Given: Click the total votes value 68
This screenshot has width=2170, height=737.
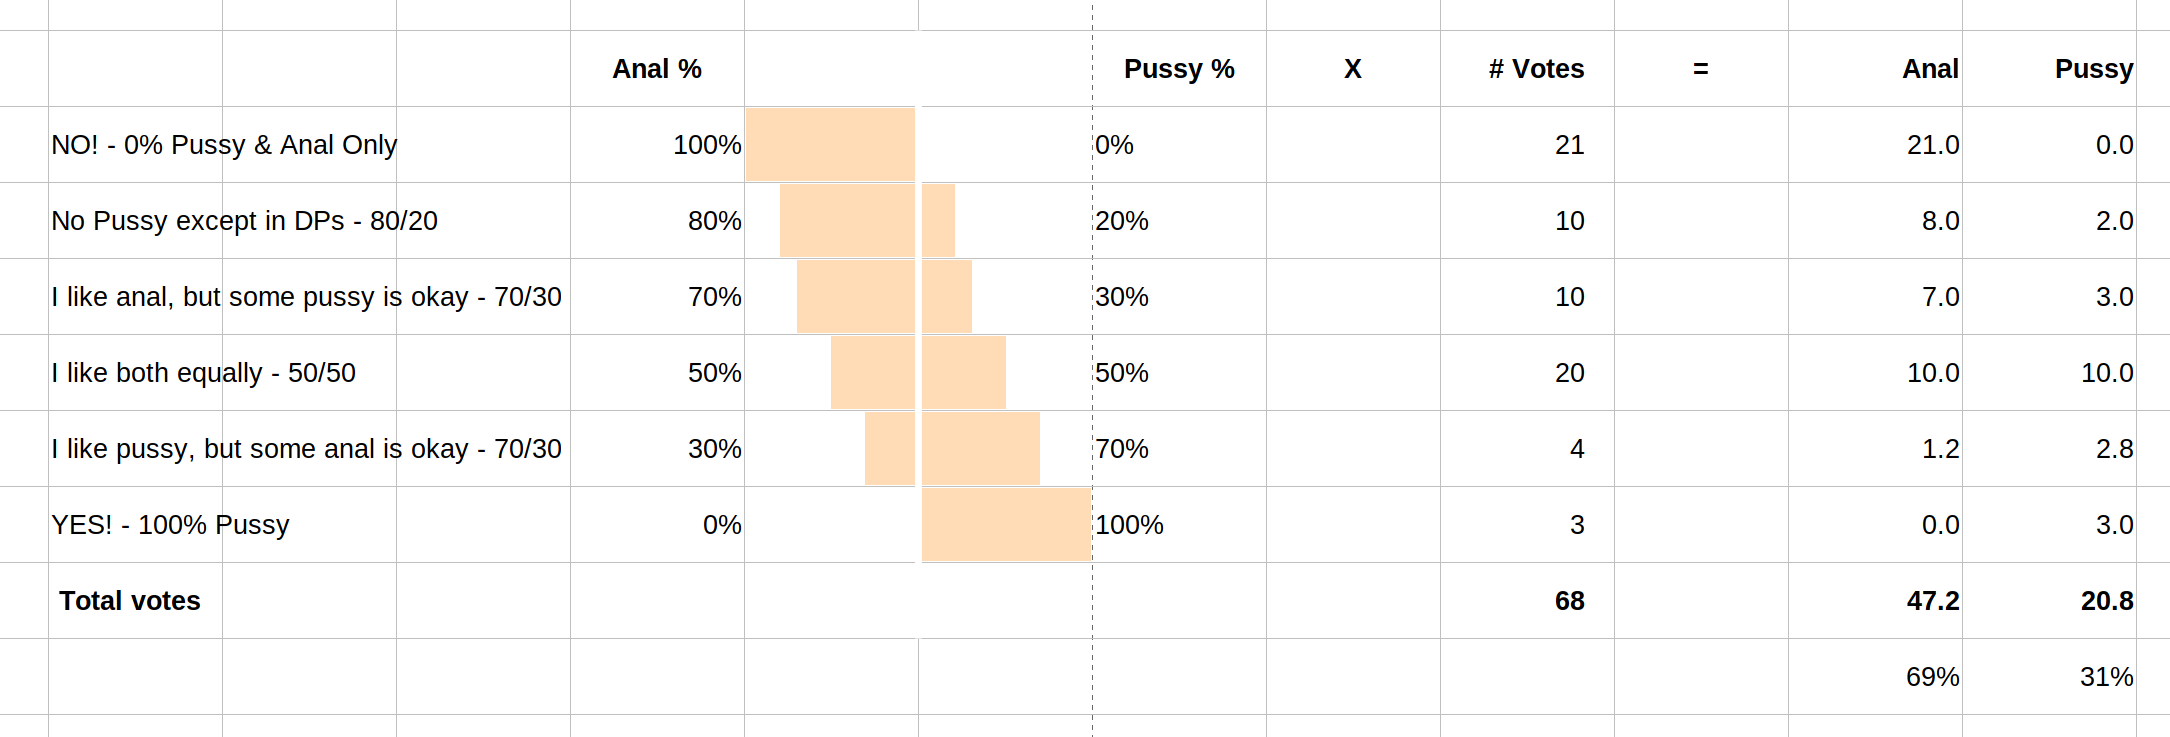Looking at the screenshot, I should pyautogui.click(x=1569, y=601).
